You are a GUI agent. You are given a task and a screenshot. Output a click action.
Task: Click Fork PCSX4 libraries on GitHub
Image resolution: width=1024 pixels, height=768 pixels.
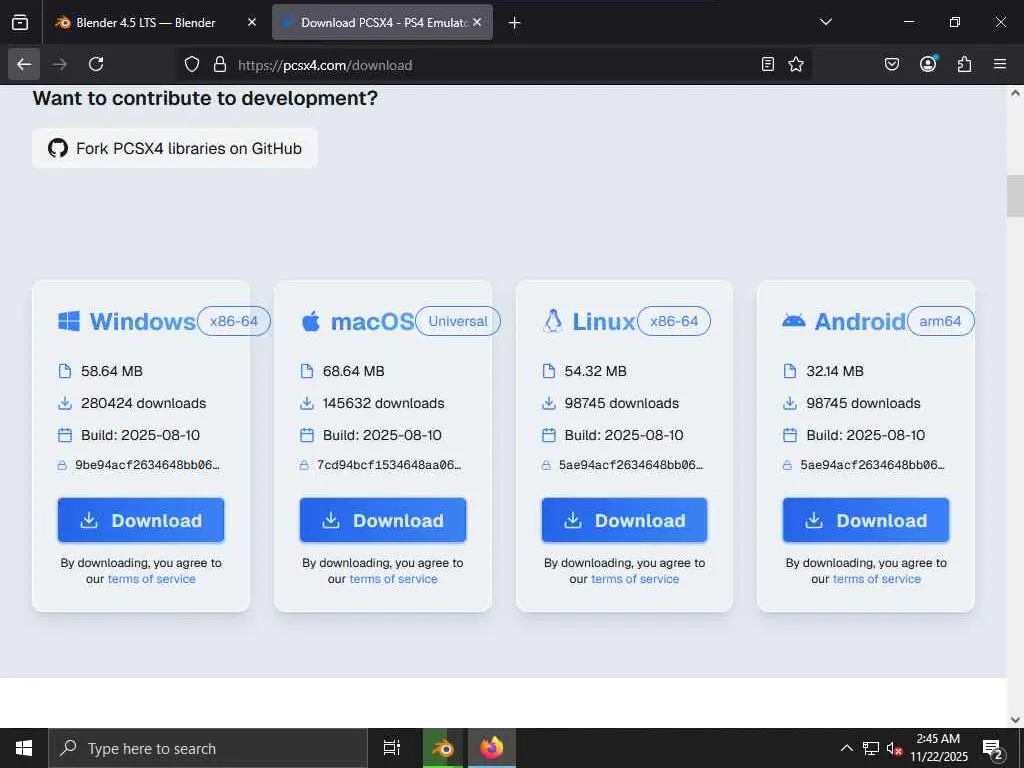tap(175, 148)
